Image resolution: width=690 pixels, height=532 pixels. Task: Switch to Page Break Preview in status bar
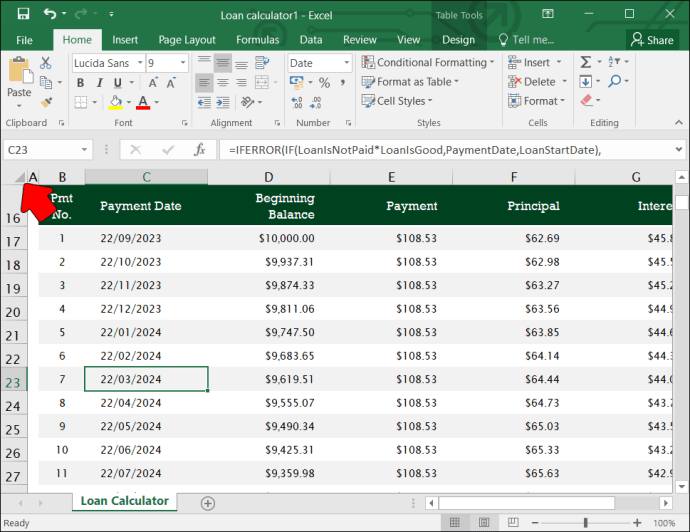pyautogui.click(x=513, y=522)
